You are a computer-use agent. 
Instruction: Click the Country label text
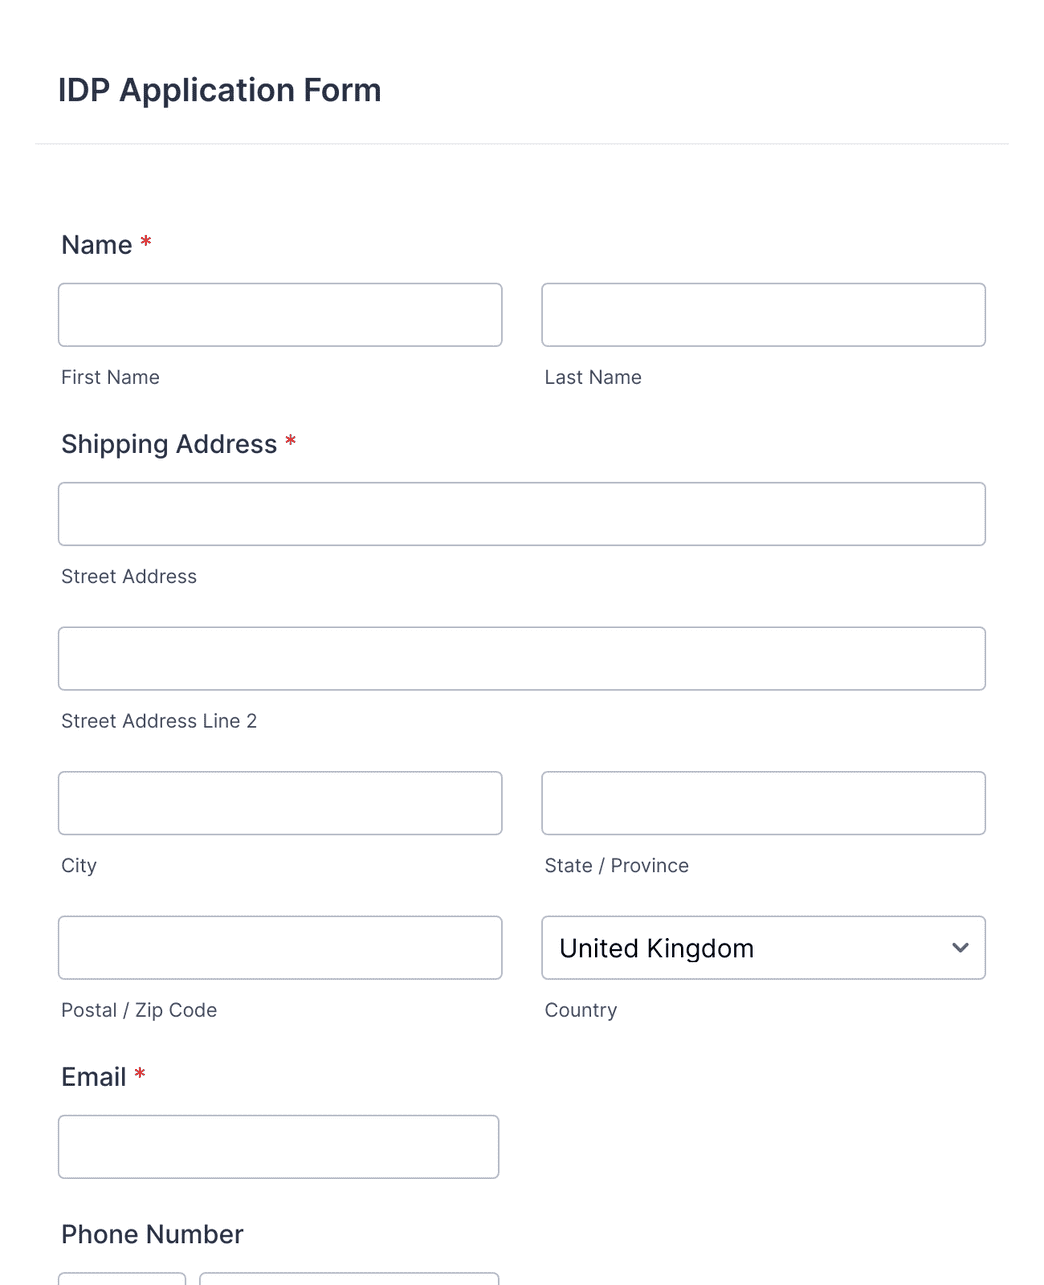coord(581,1010)
